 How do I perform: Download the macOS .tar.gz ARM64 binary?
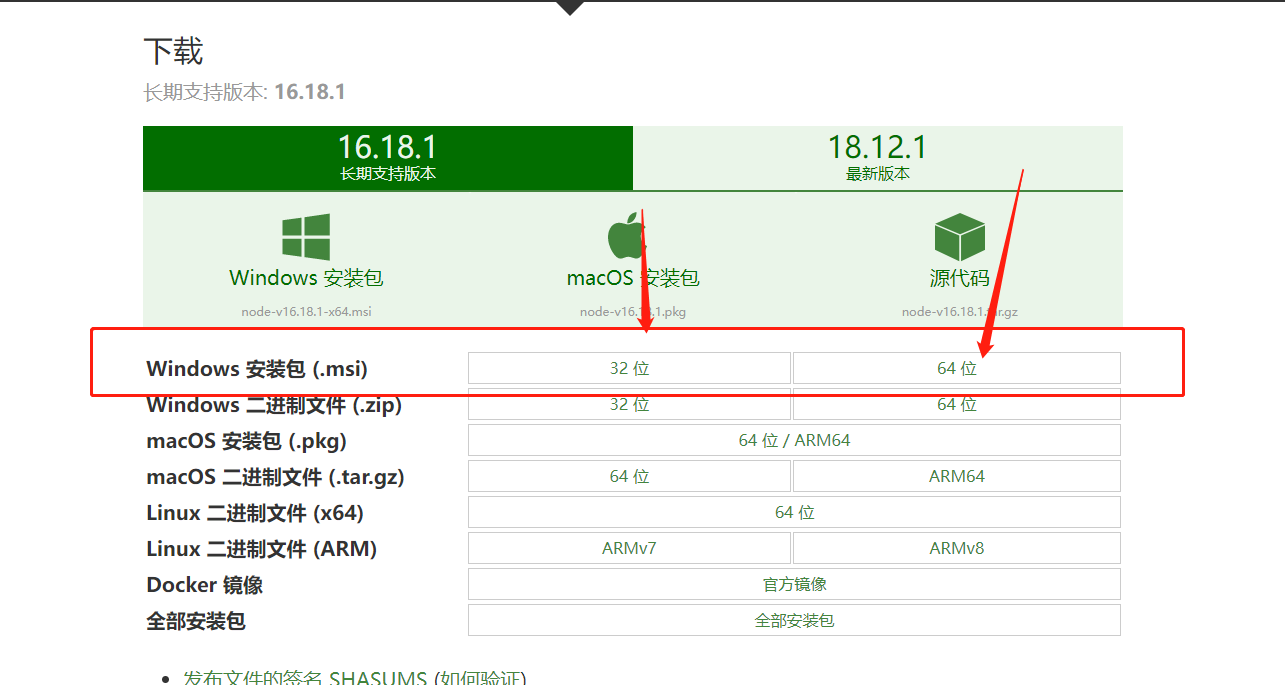[x=956, y=476]
